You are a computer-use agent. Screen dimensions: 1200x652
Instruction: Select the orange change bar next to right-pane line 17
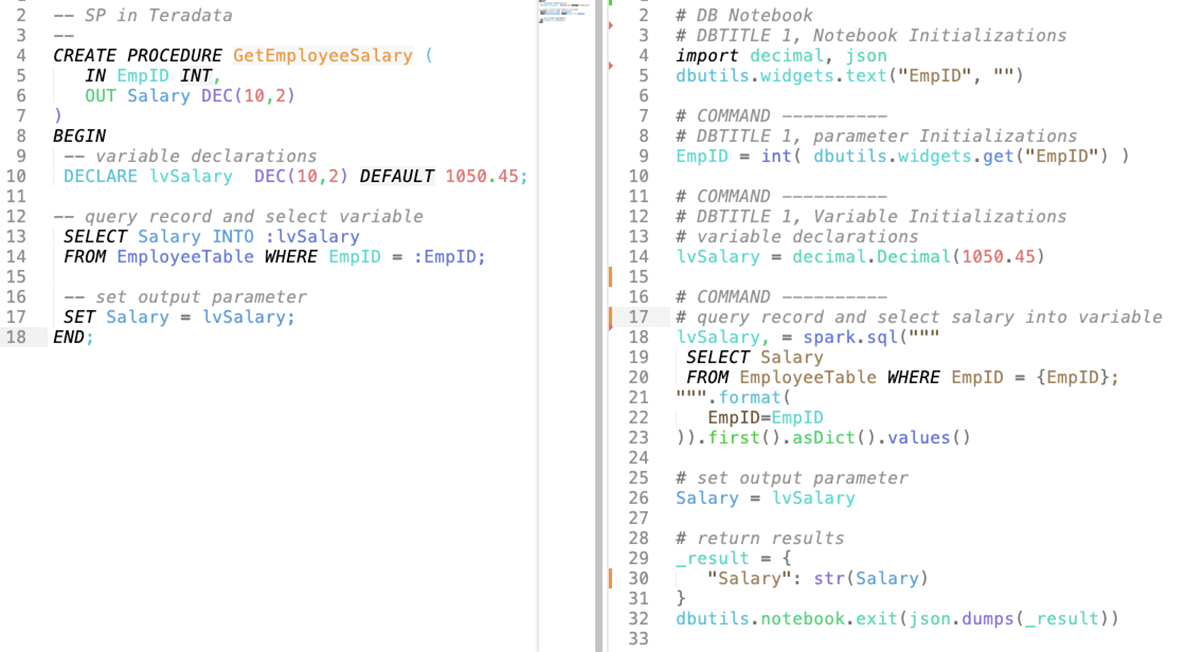coord(610,318)
